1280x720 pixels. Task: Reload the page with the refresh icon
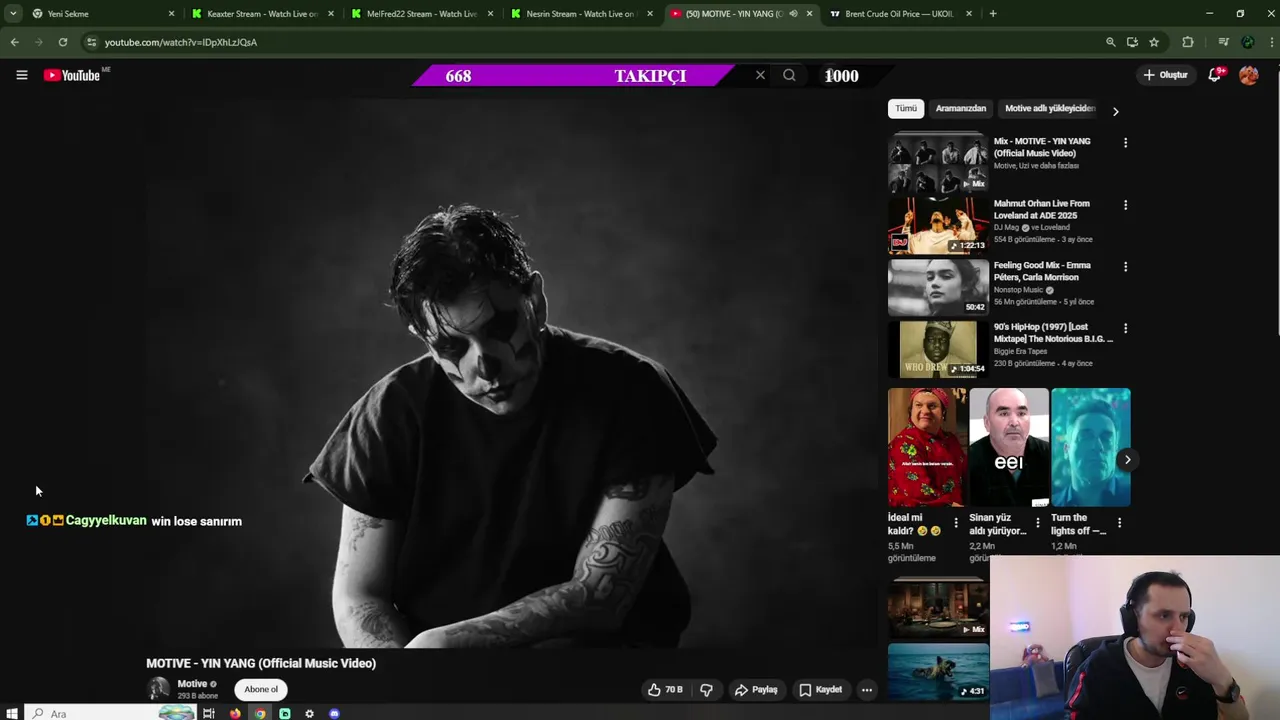click(62, 42)
